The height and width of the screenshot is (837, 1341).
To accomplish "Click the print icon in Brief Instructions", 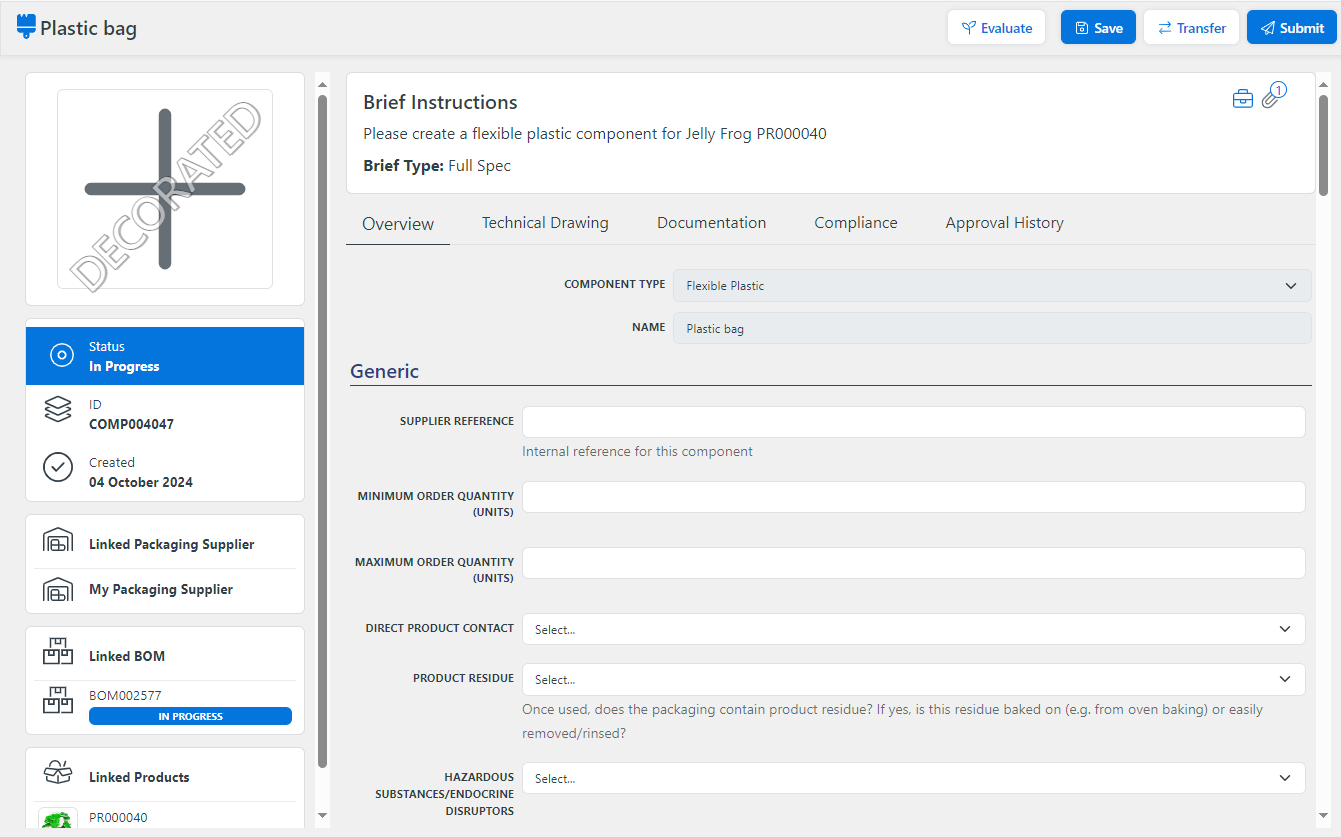I will [x=1242, y=98].
